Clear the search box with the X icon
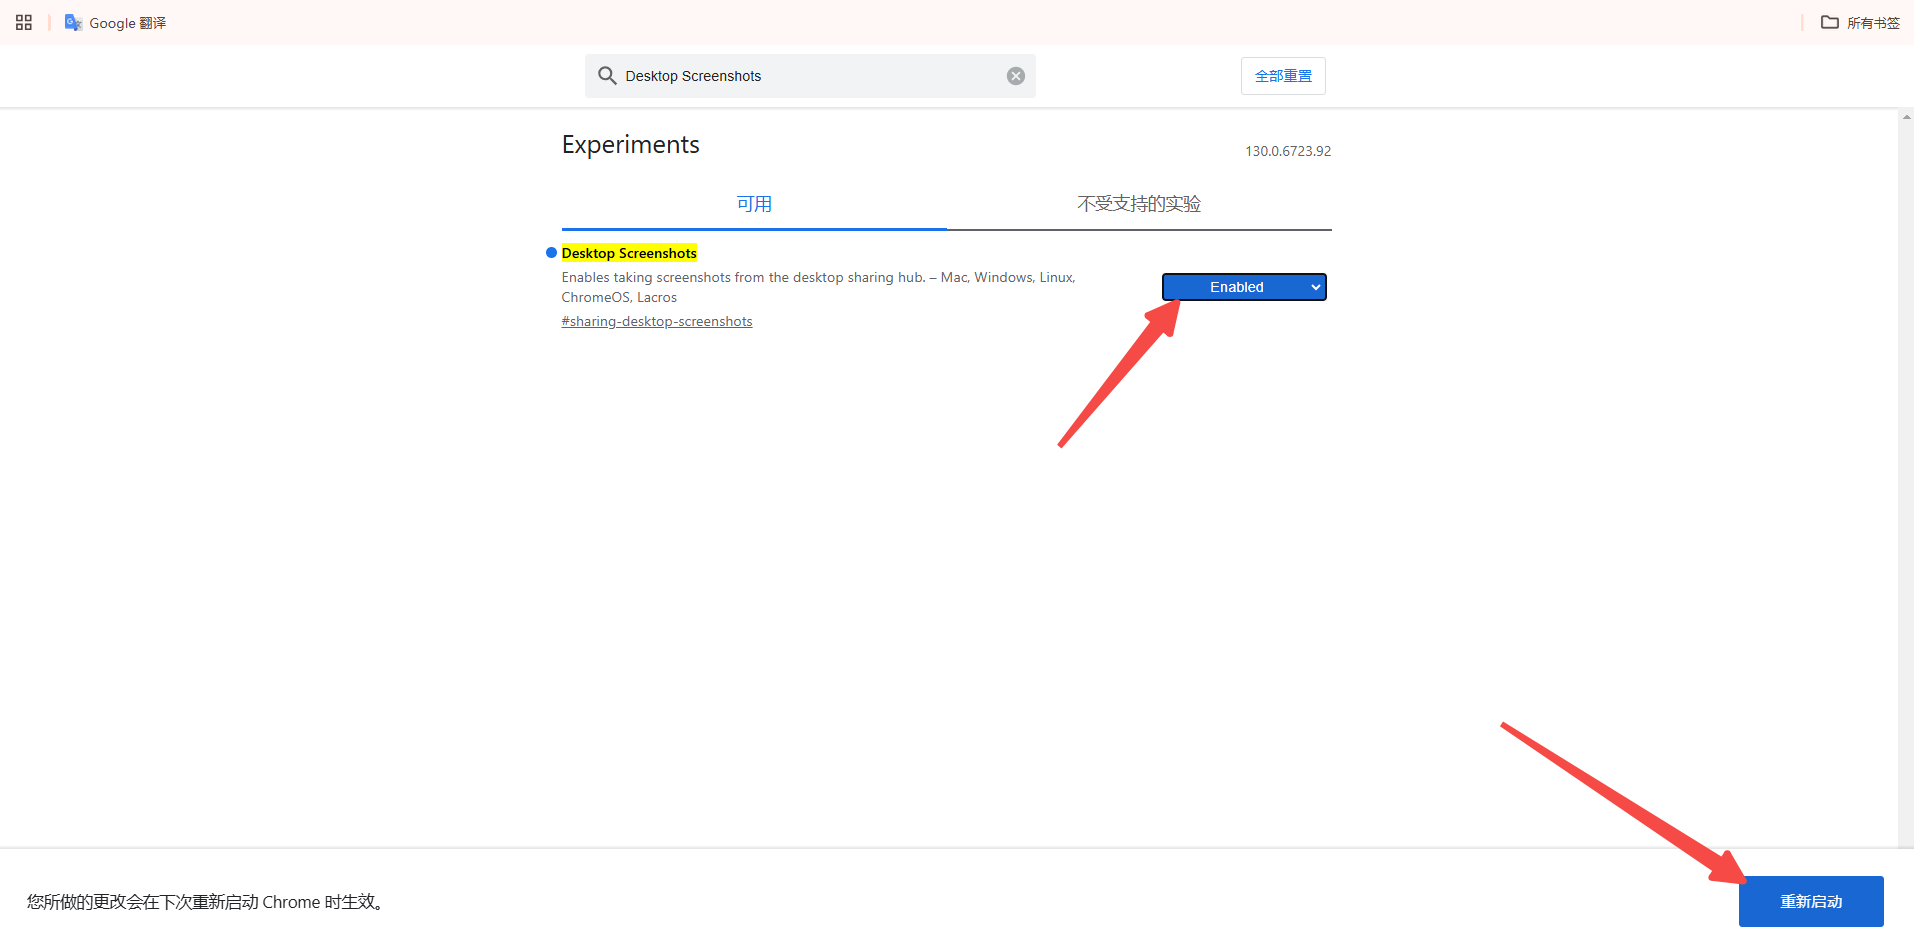Image resolution: width=1914 pixels, height=949 pixels. coord(1015,76)
